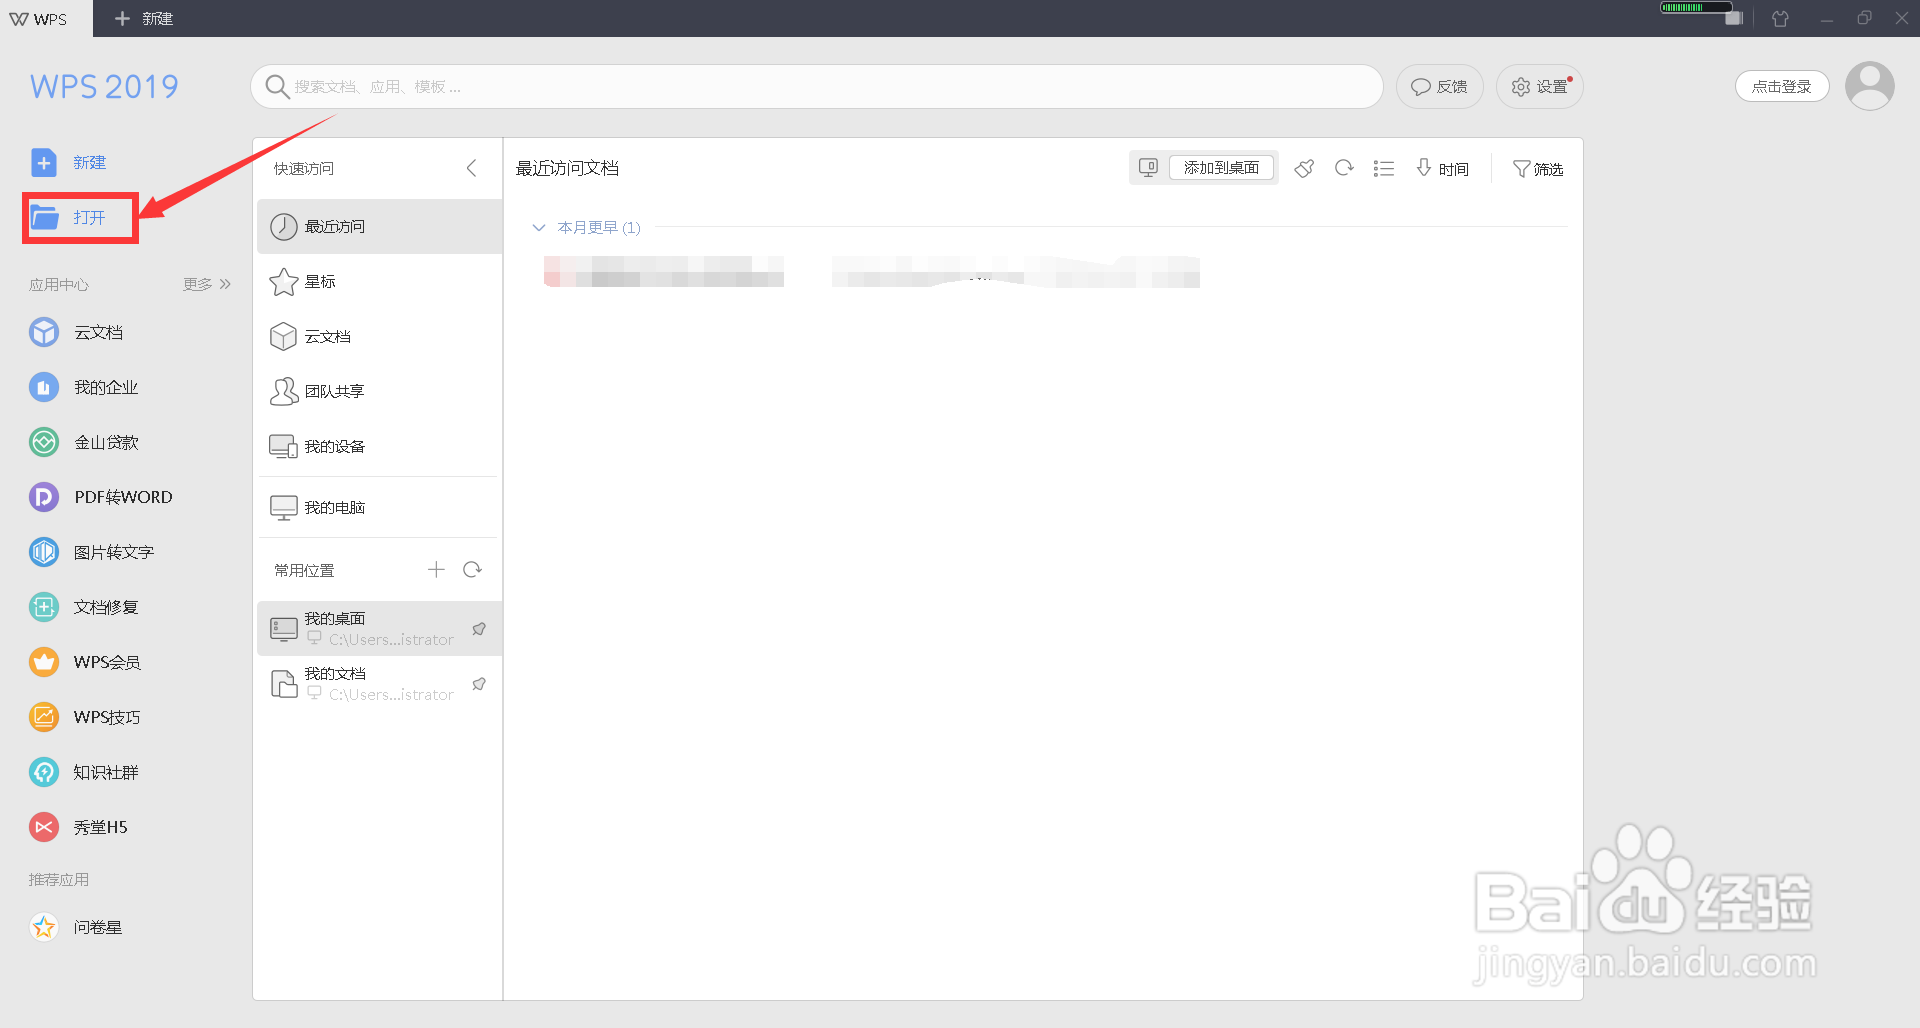The height and width of the screenshot is (1028, 1920).
Task: Click 添加到桌面 button
Action: 1221,168
